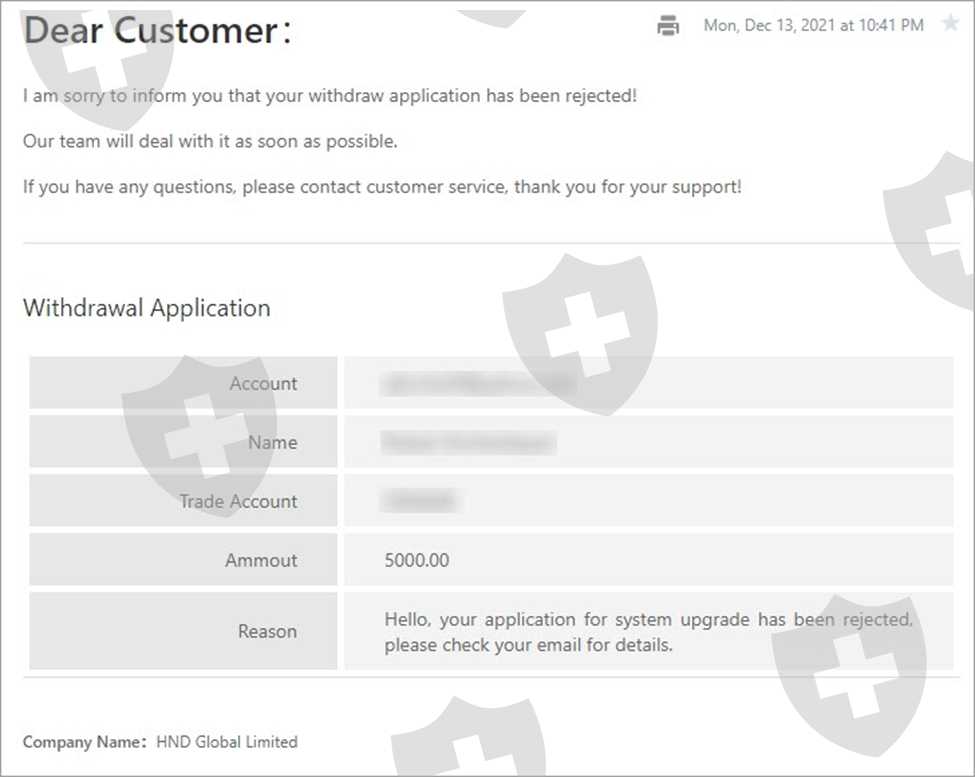
Task: Select the "Our team will deal" line
Action: [x=210, y=142]
